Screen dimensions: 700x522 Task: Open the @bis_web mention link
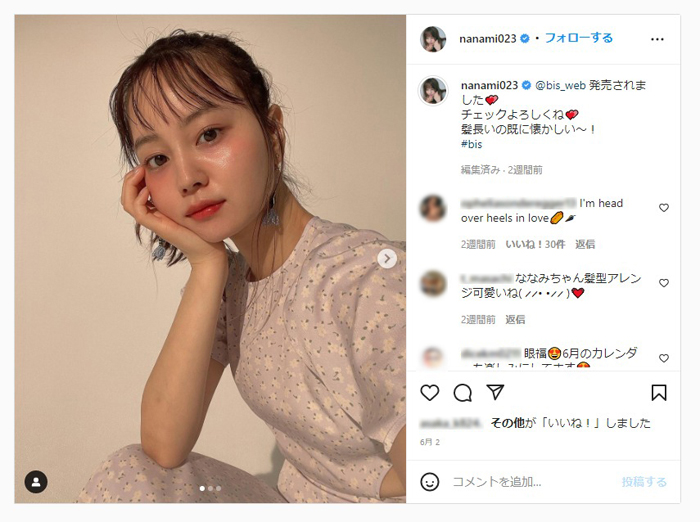(x=560, y=85)
